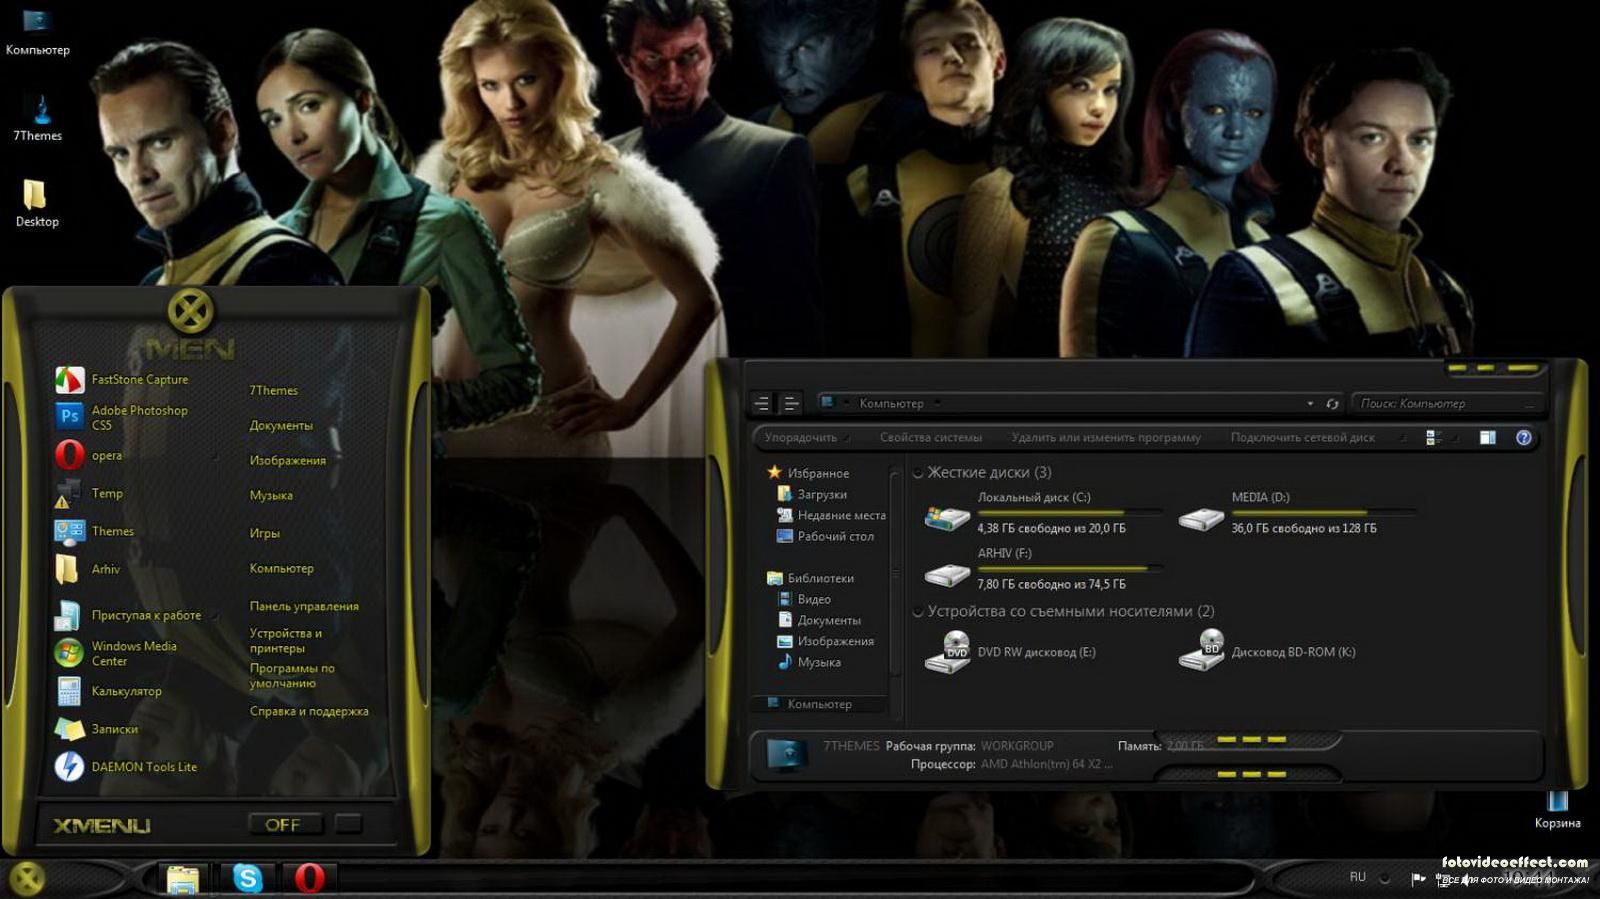Open Устройства и принтеры
The width and height of the screenshot is (1600, 899).
tap(285, 641)
